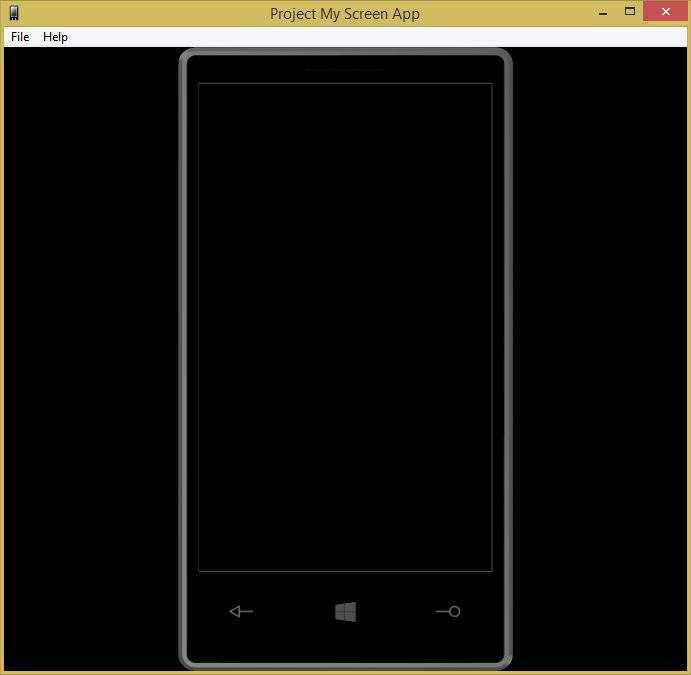Close the Project My Screen App window
Screen dimensions: 691x675
tap(666, 11)
